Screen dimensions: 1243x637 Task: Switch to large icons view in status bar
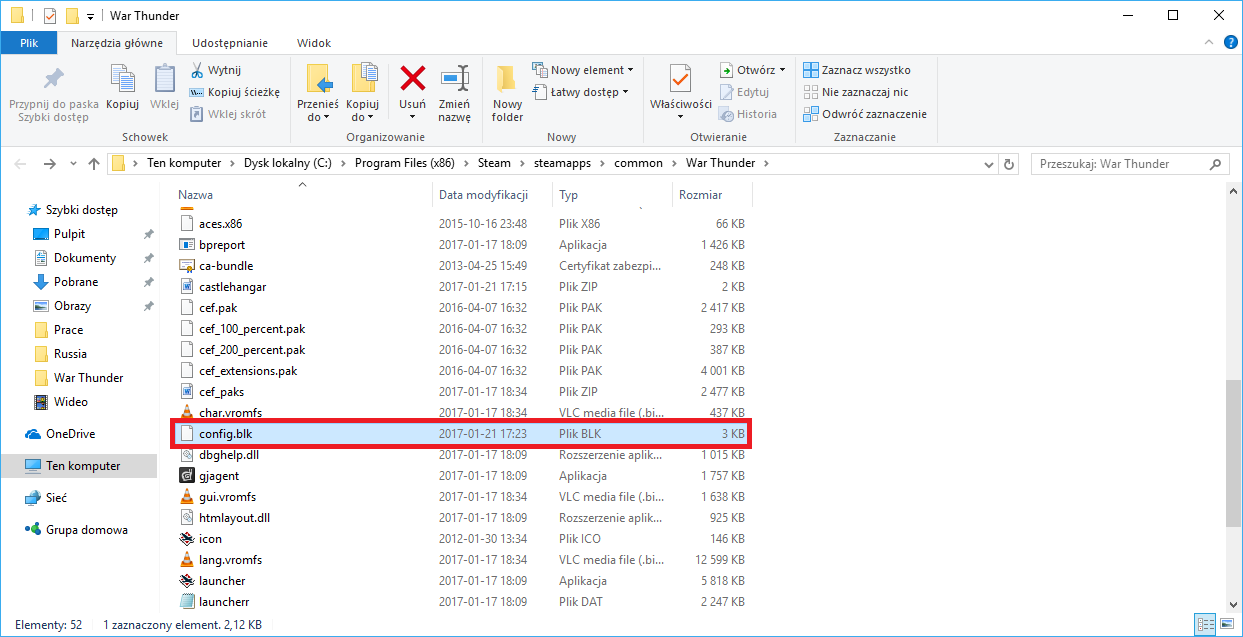point(1227,625)
